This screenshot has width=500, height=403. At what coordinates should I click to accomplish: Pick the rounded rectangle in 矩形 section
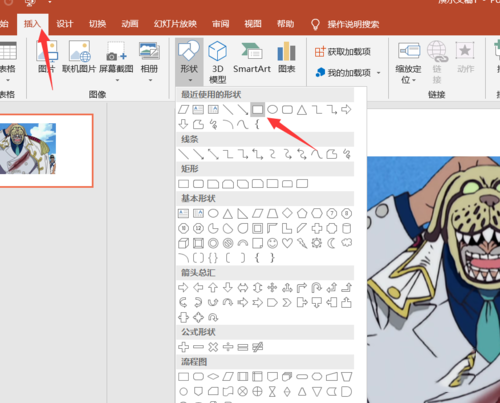(198, 184)
